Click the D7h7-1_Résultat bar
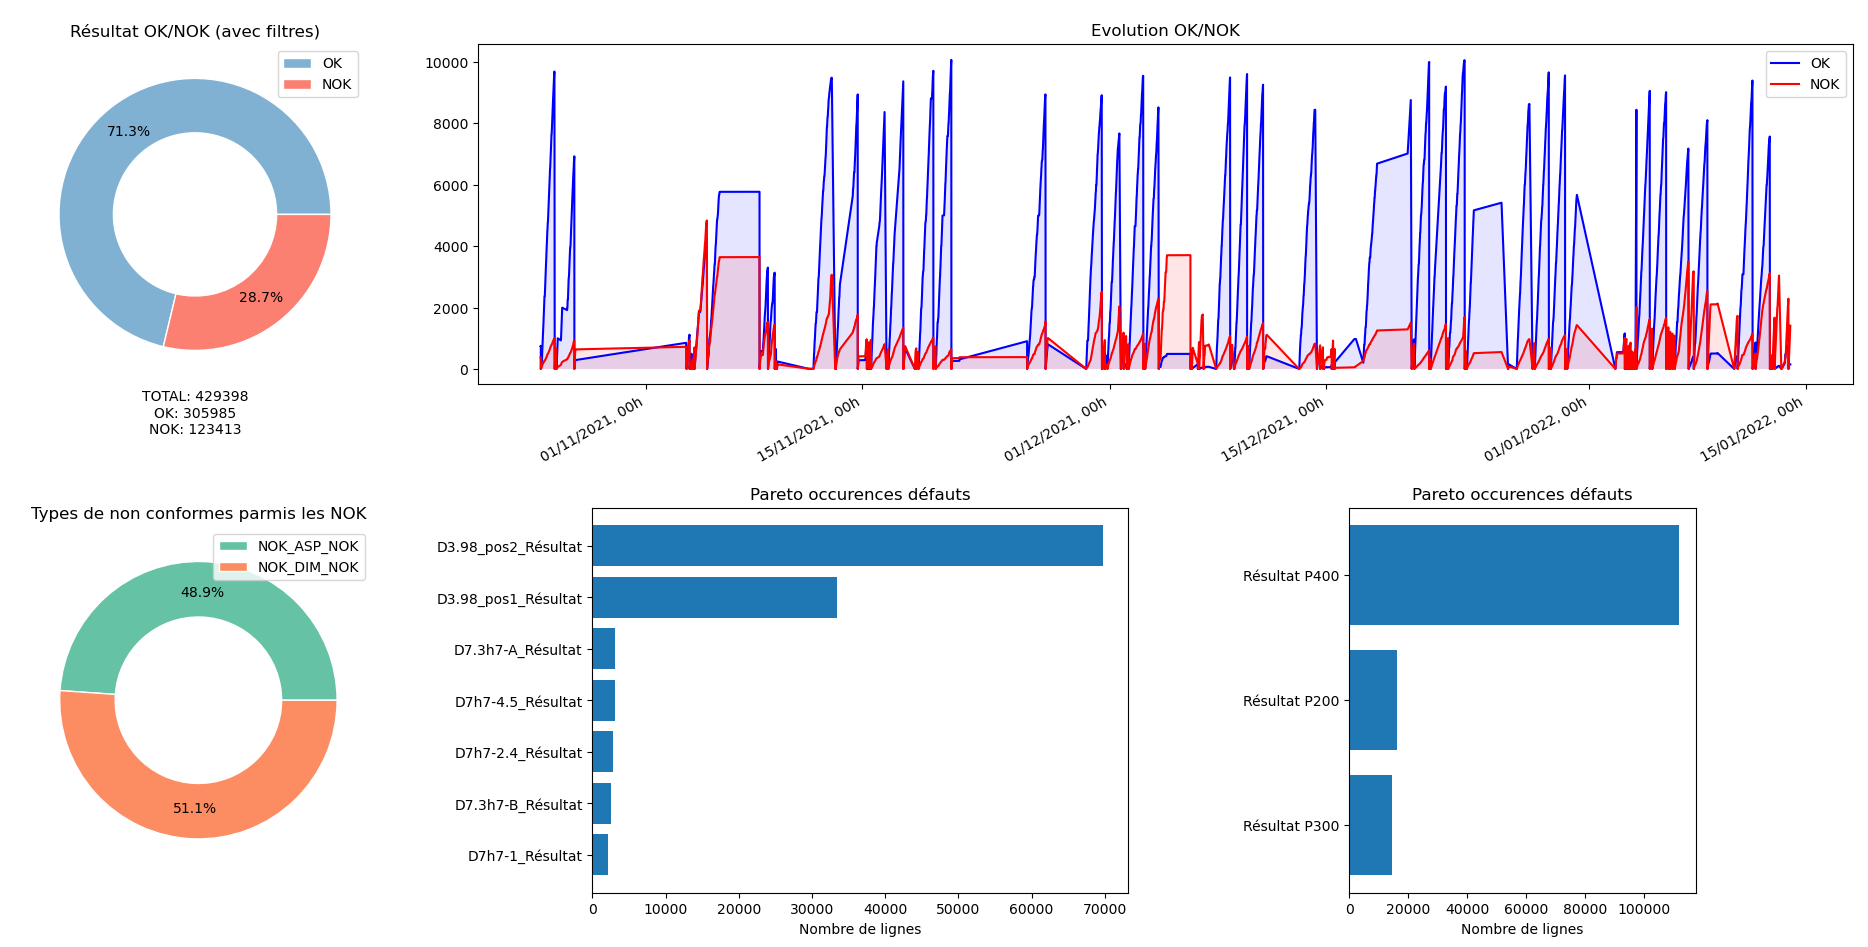The width and height of the screenshot is (1868, 947). (600, 855)
